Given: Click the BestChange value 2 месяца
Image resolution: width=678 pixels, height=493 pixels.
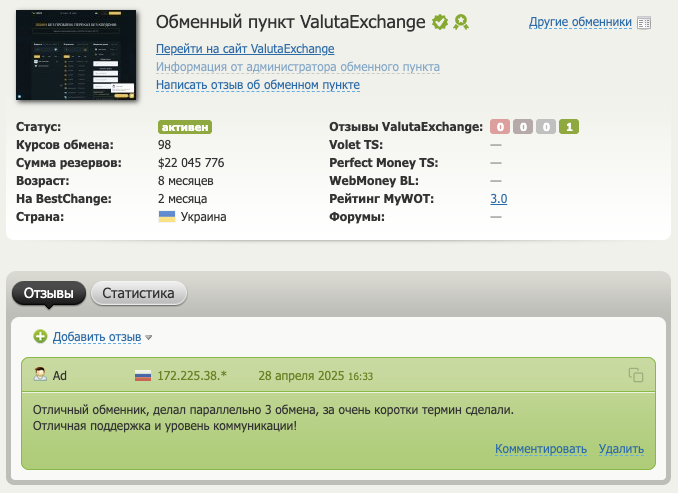Looking at the screenshot, I should coord(182,199).
